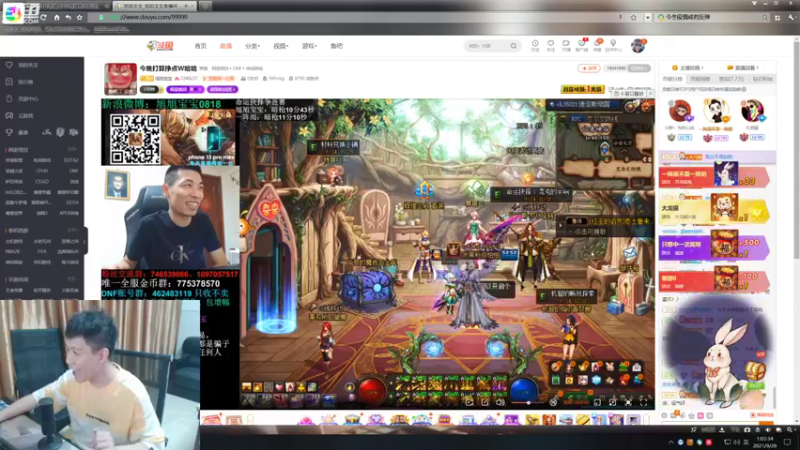Open My Follows heart icon in sidebar
Viewport: 800px width, 450px height.
point(9,65)
